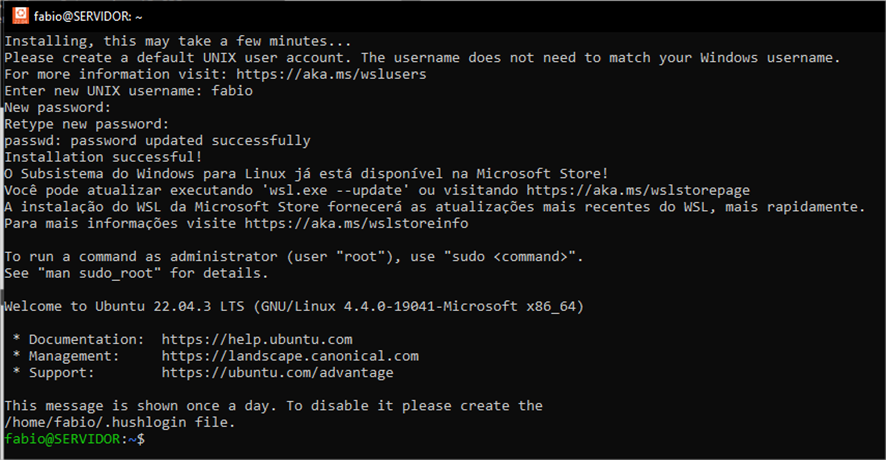Open the https://landscape.canonical.com management link
Viewport: 886px width, 460px height.
(290, 356)
